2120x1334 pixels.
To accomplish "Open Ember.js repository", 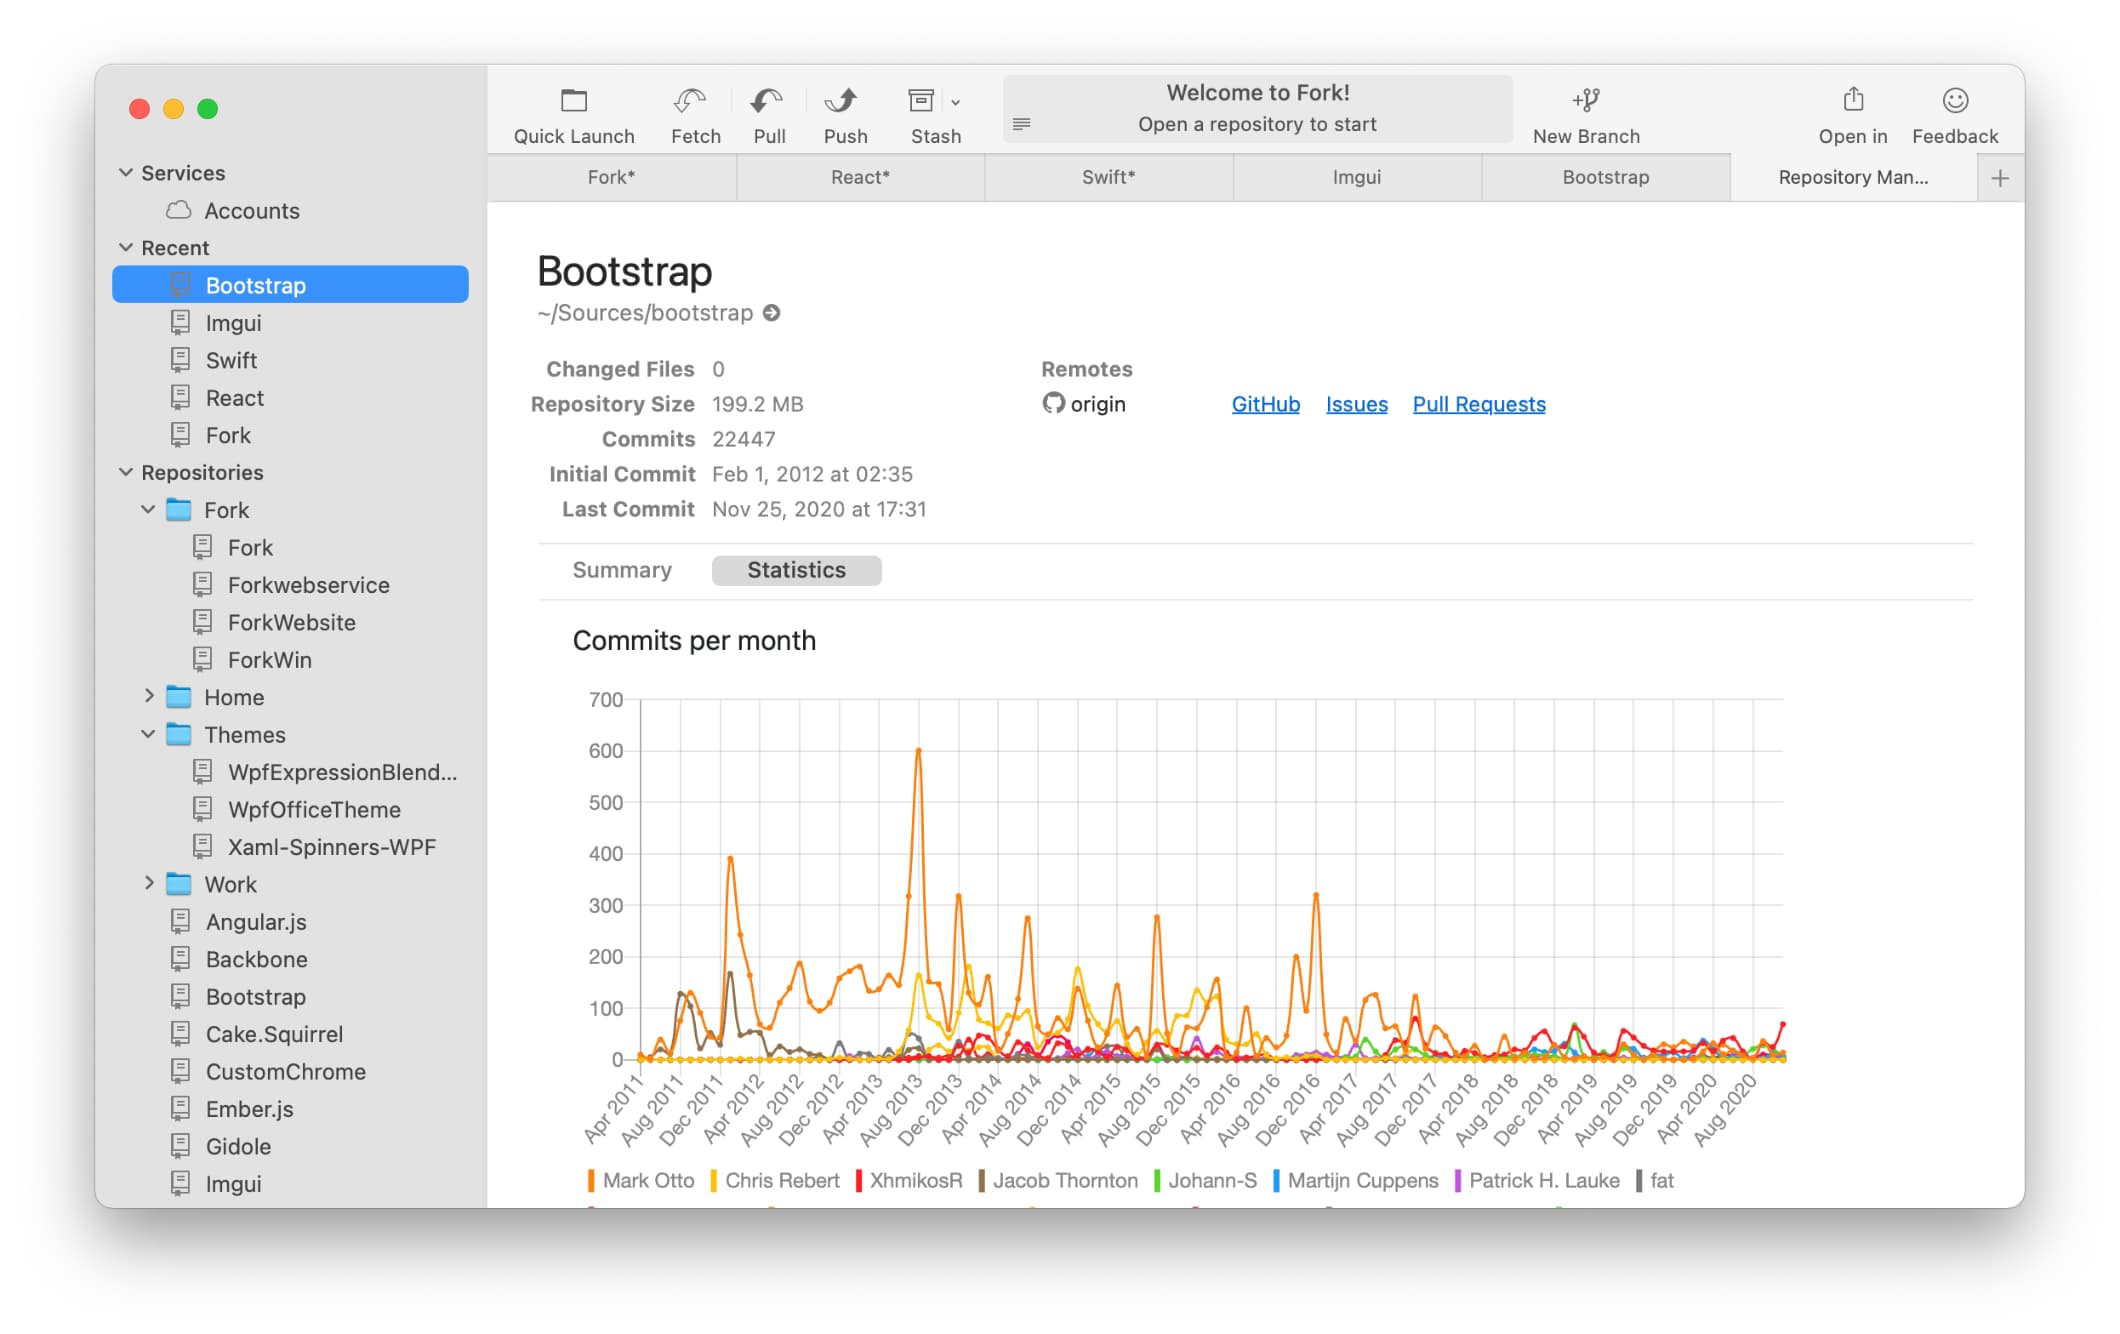I will 290,1109.
